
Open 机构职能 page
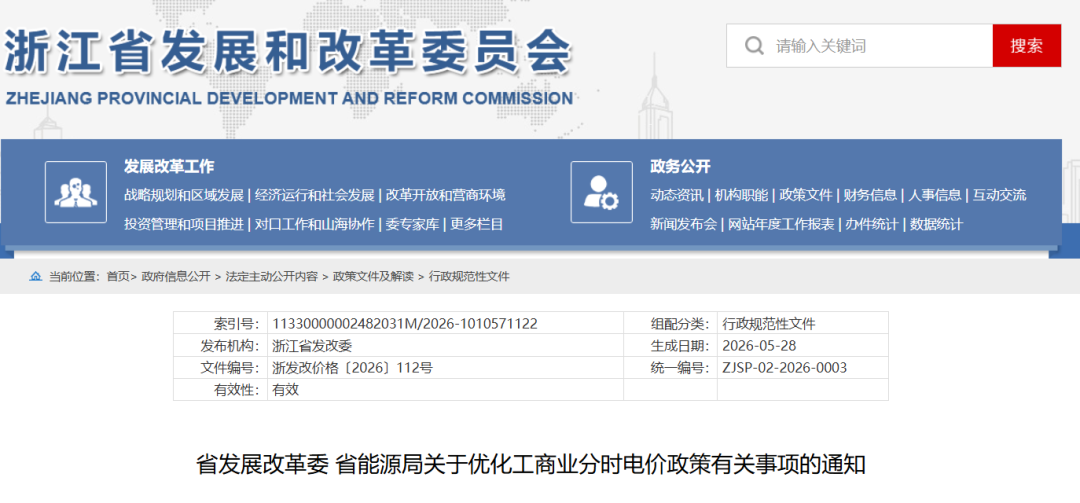click(741, 195)
